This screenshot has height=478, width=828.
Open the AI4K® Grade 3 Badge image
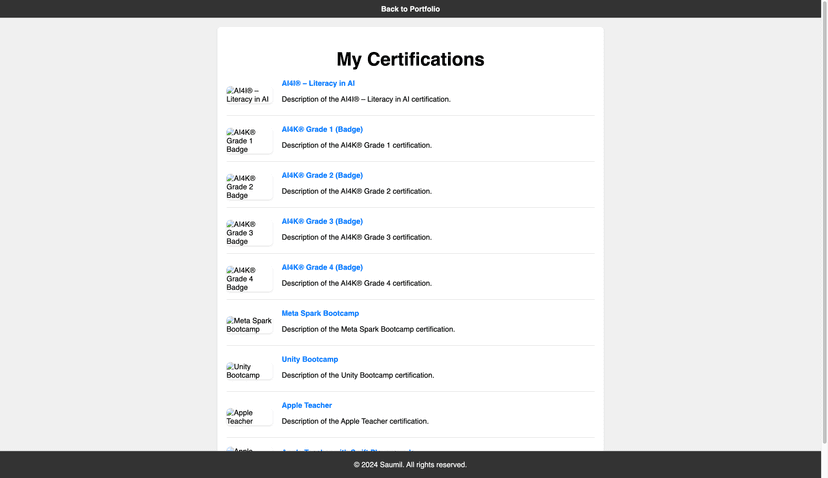pyautogui.click(x=249, y=233)
